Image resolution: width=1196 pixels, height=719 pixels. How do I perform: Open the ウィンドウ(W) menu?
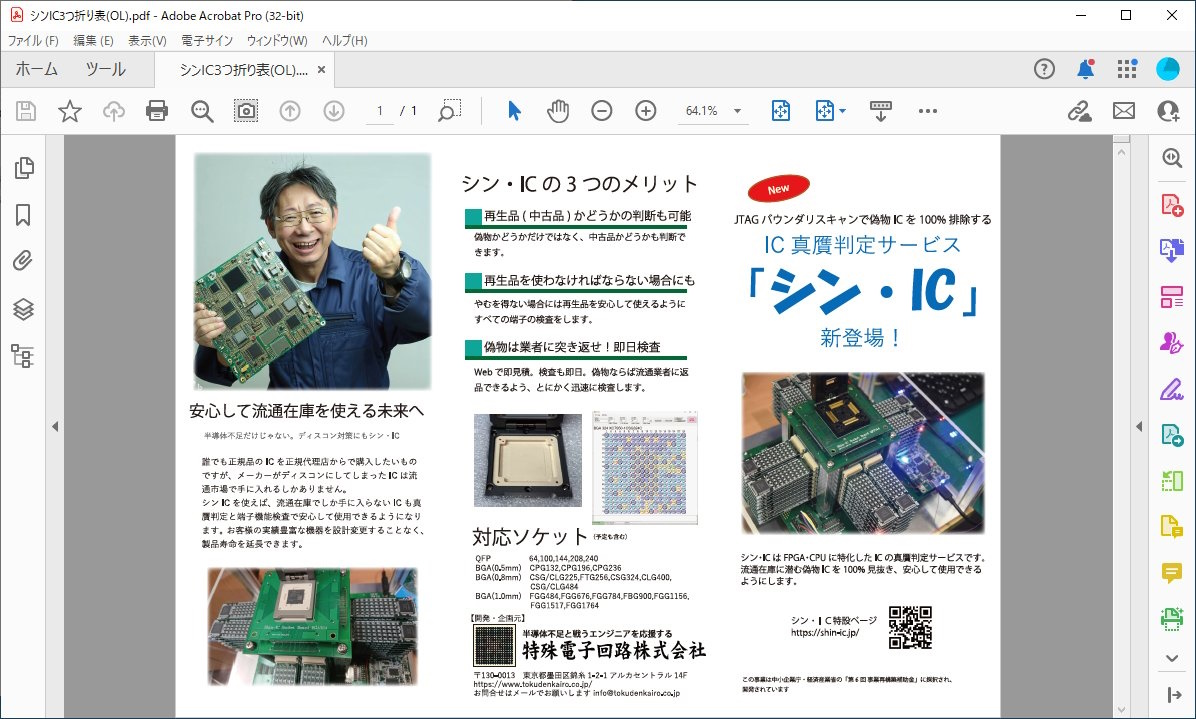(x=277, y=40)
